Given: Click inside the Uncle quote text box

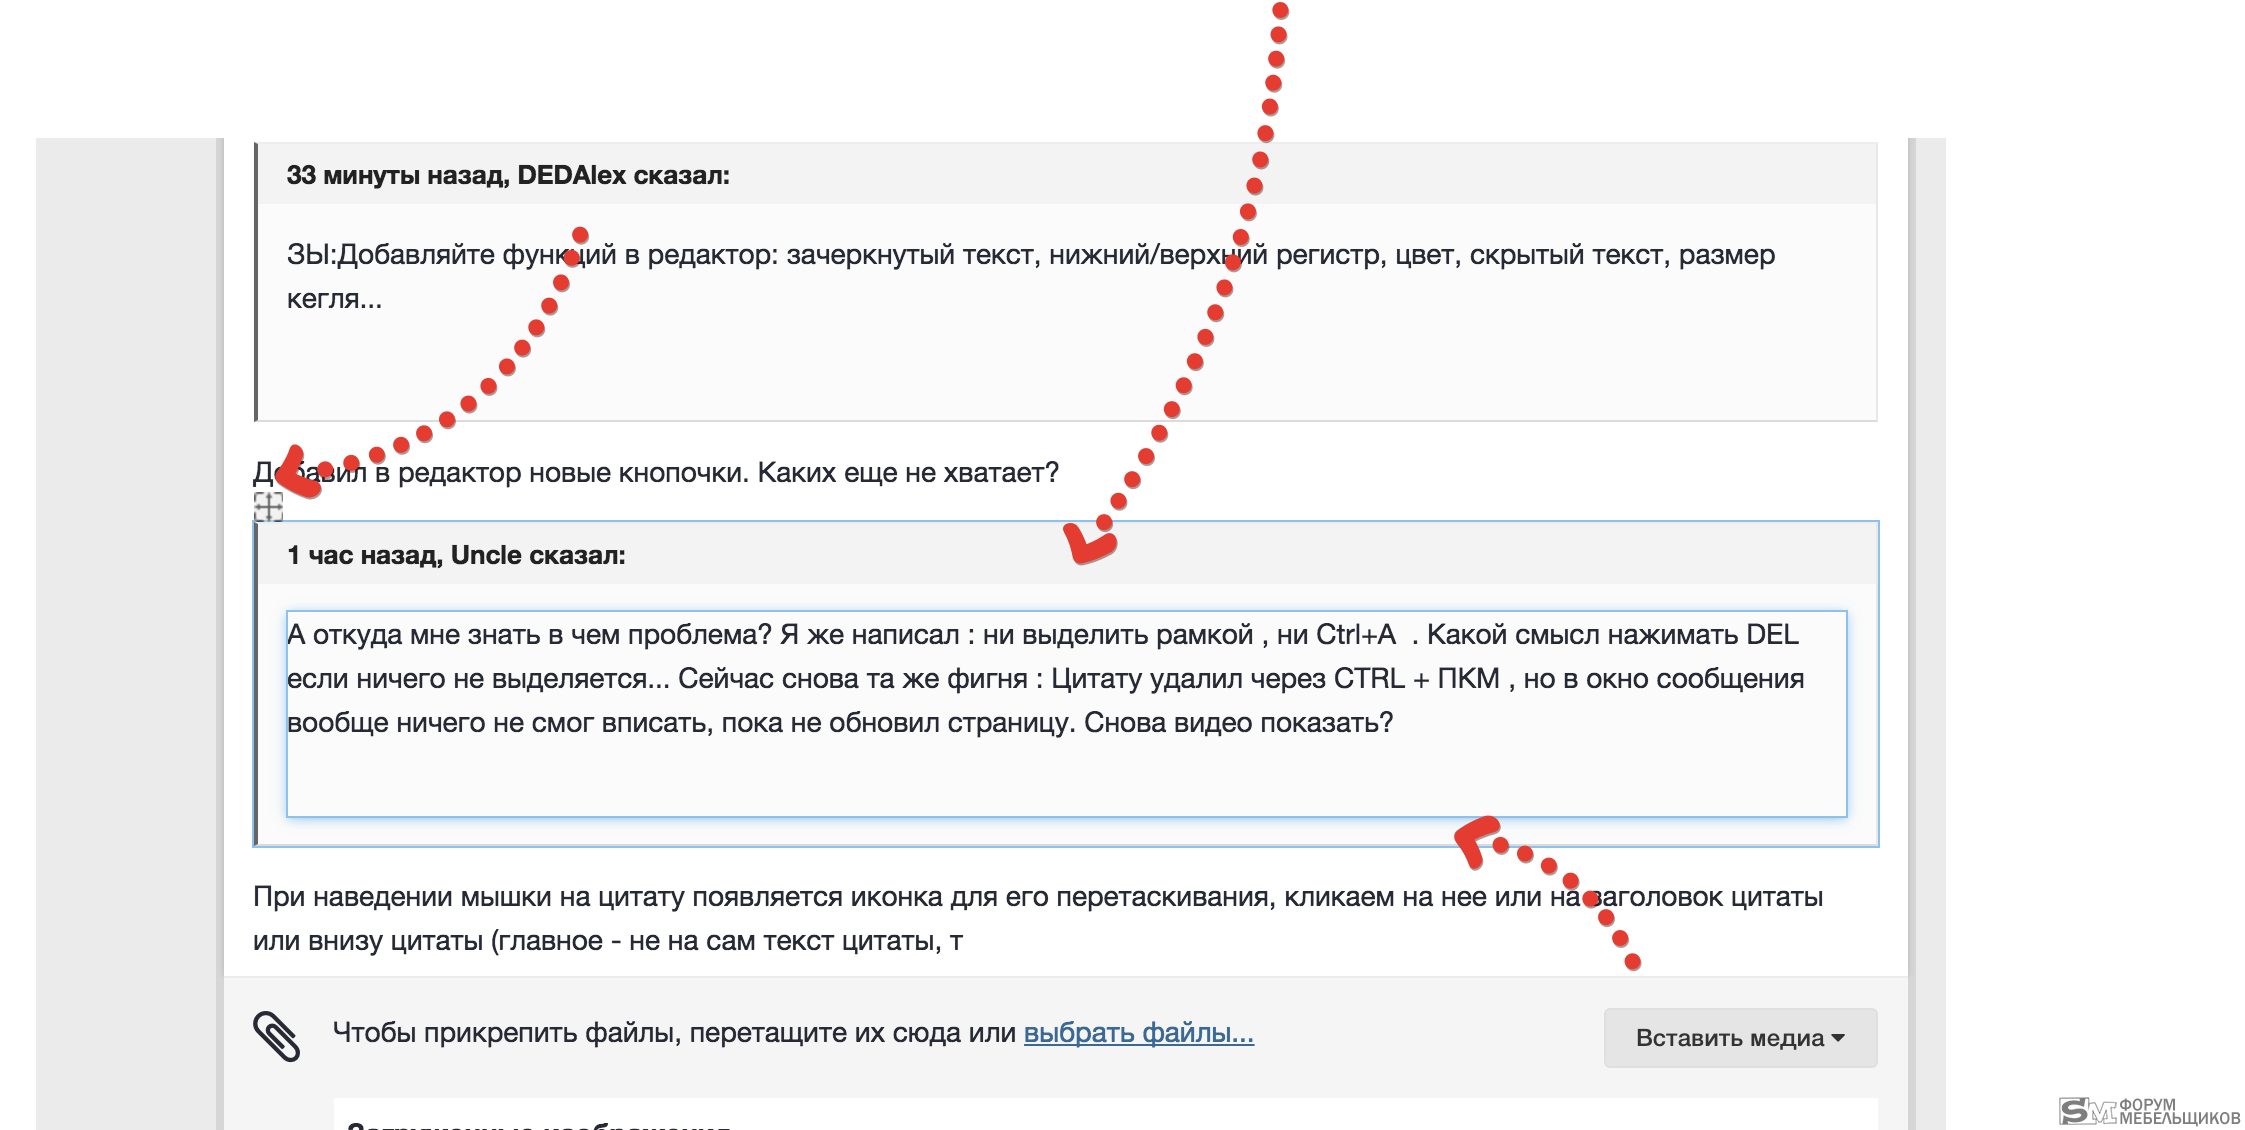Looking at the screenshot, I should 1066,714.
